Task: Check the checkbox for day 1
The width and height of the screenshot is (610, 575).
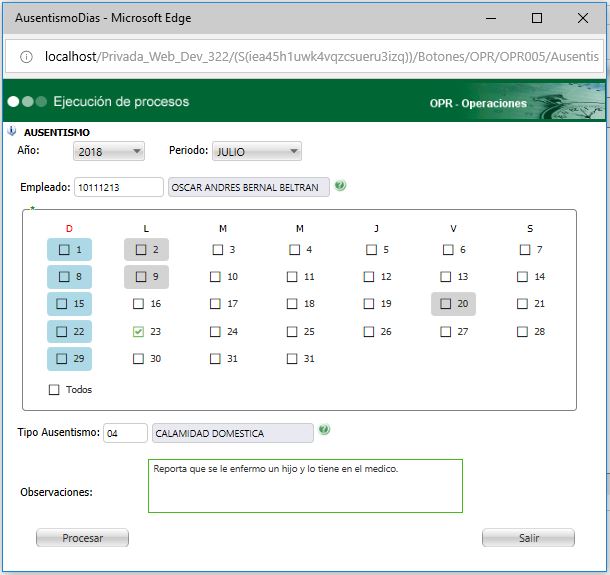Action: [64, 250]
